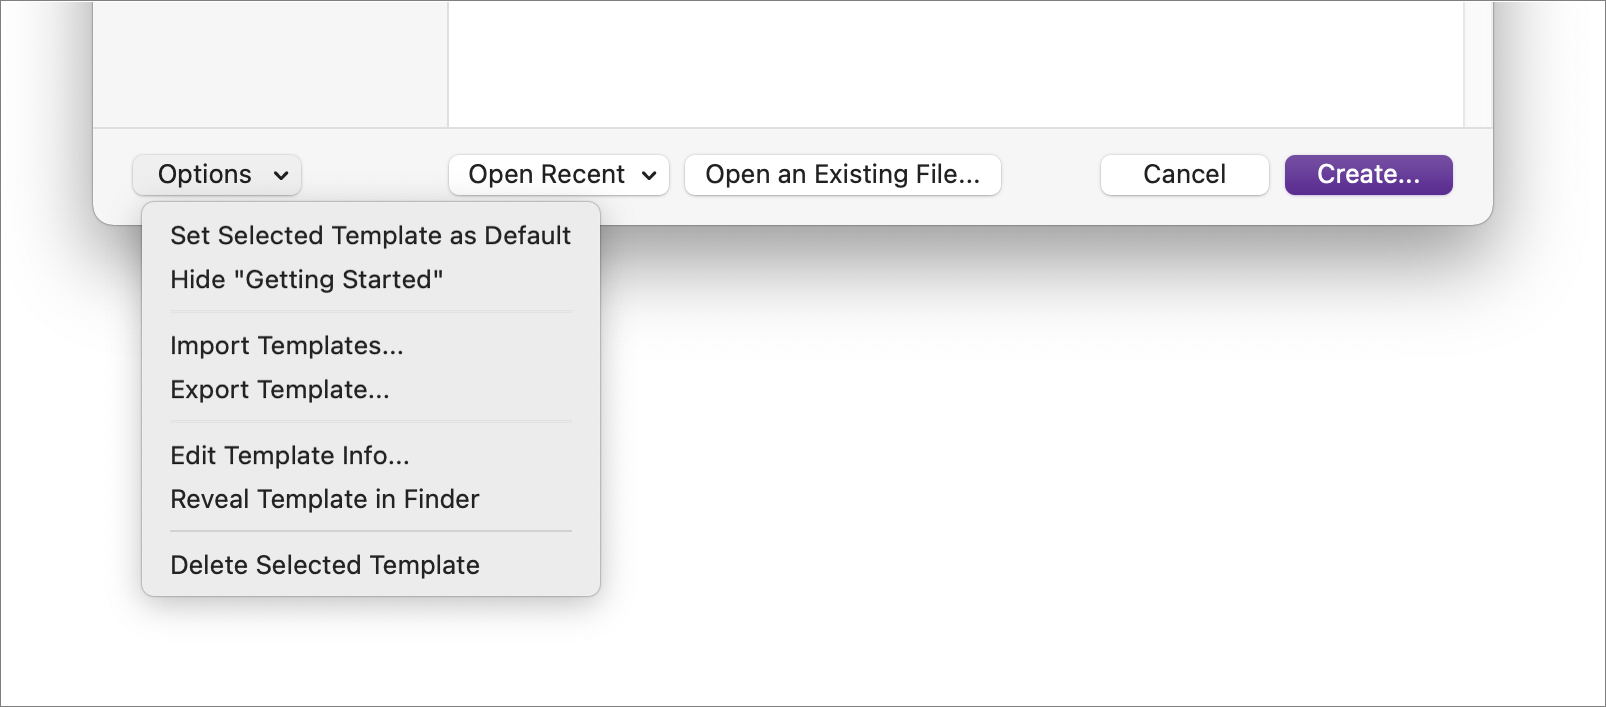Click the gray category sidebar panel
This screenshot has width=1606, height=707.
click(x=270, y=62)
